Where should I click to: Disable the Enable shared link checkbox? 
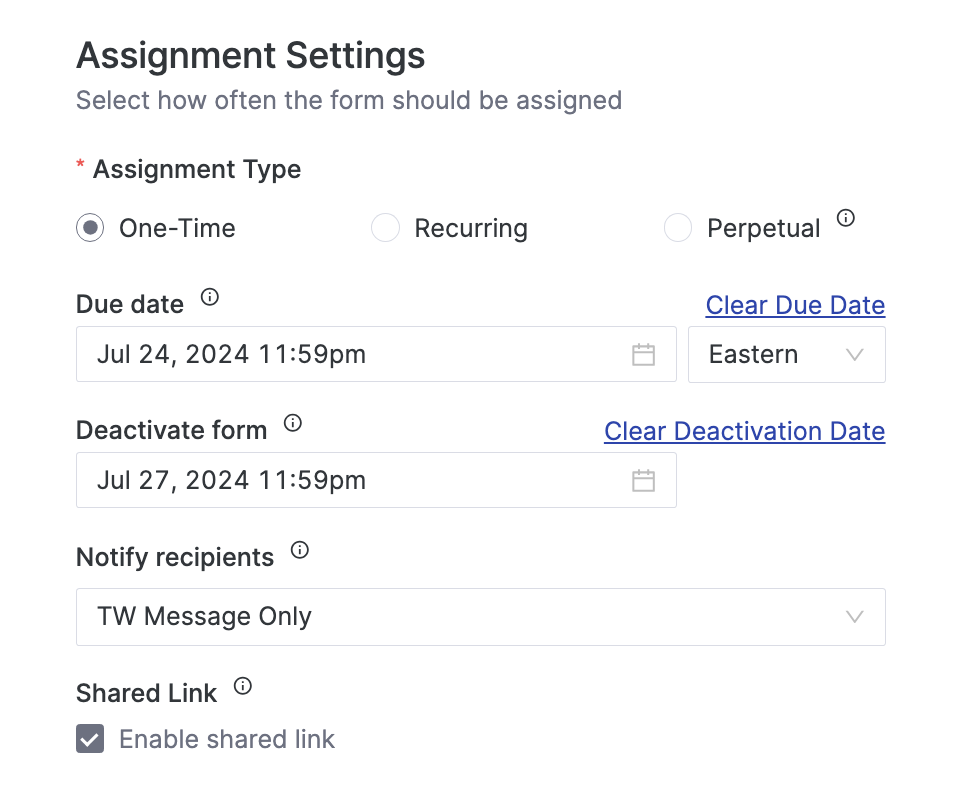[89, 739]
